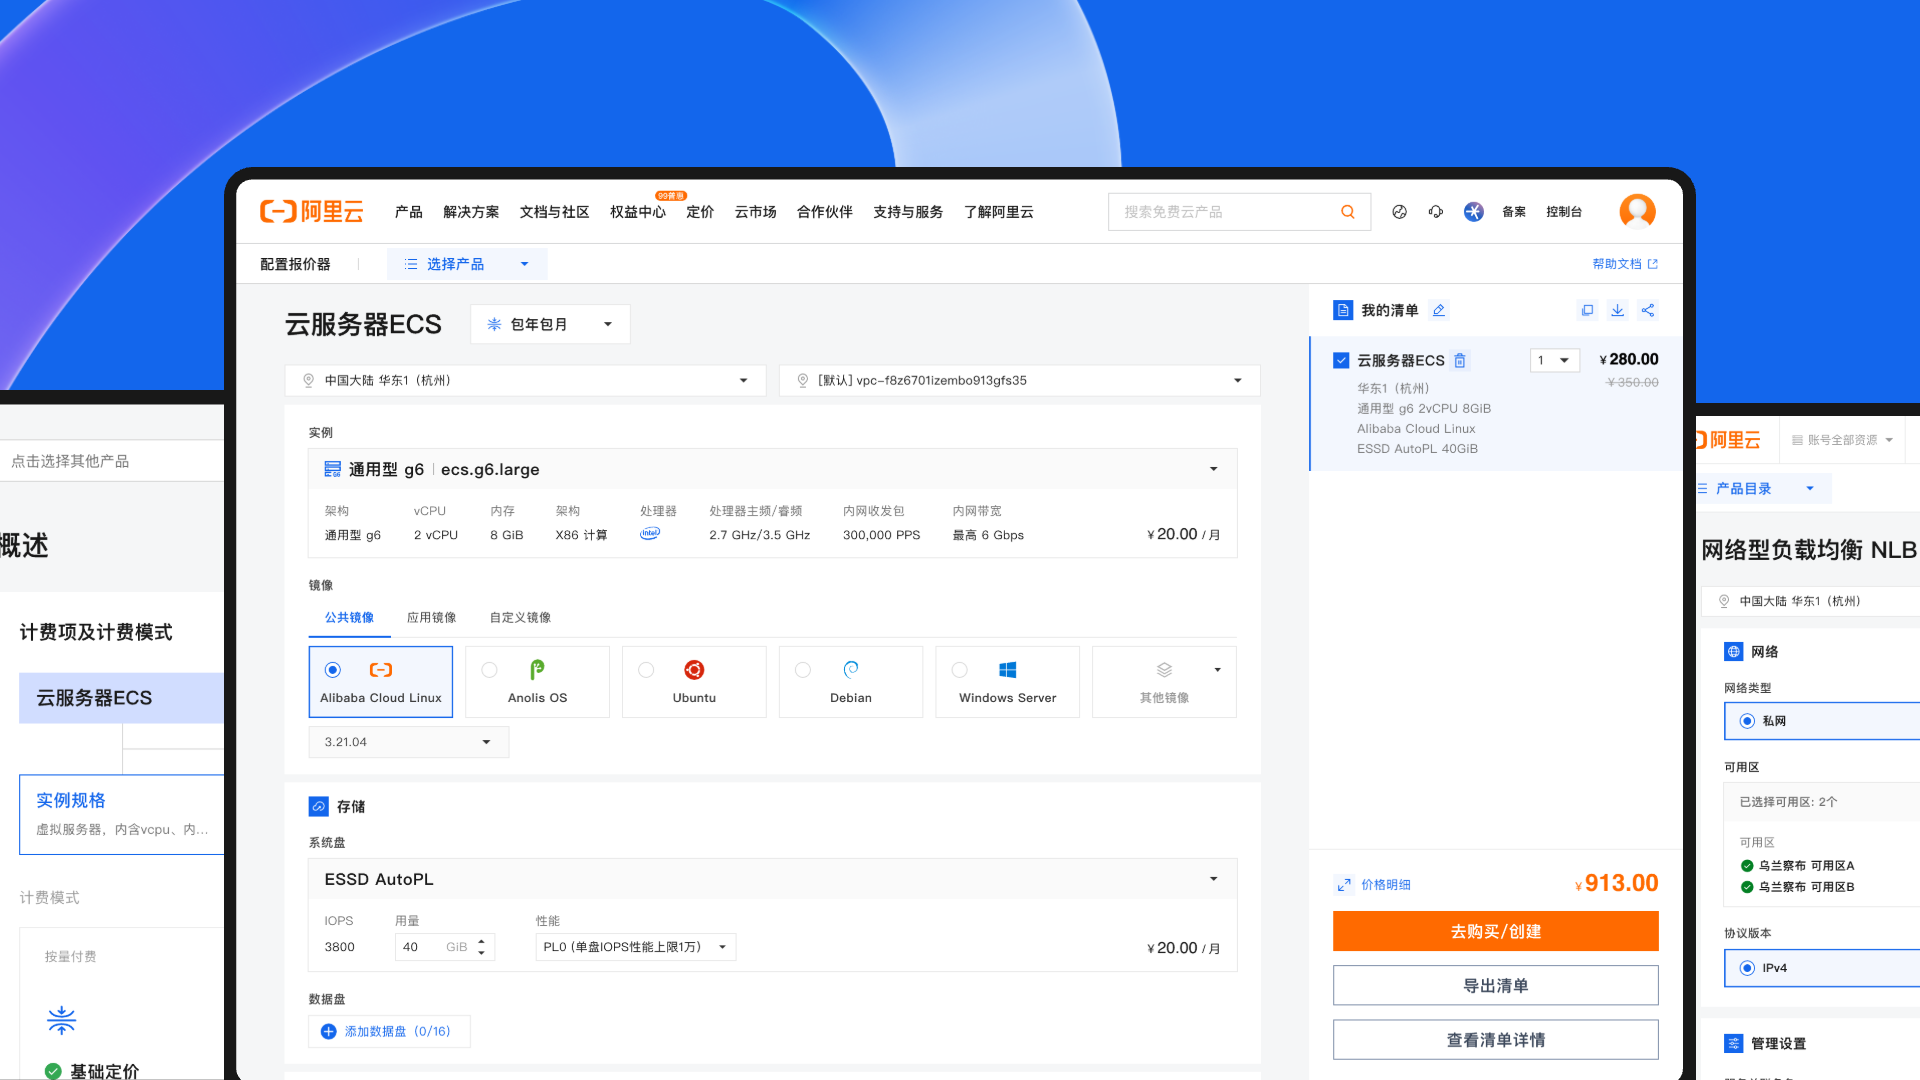Viewport: 1920px width, 1080px height.
Task: Select Alibaba Cloud Linux image radio
Action: (x=333, y=670)
